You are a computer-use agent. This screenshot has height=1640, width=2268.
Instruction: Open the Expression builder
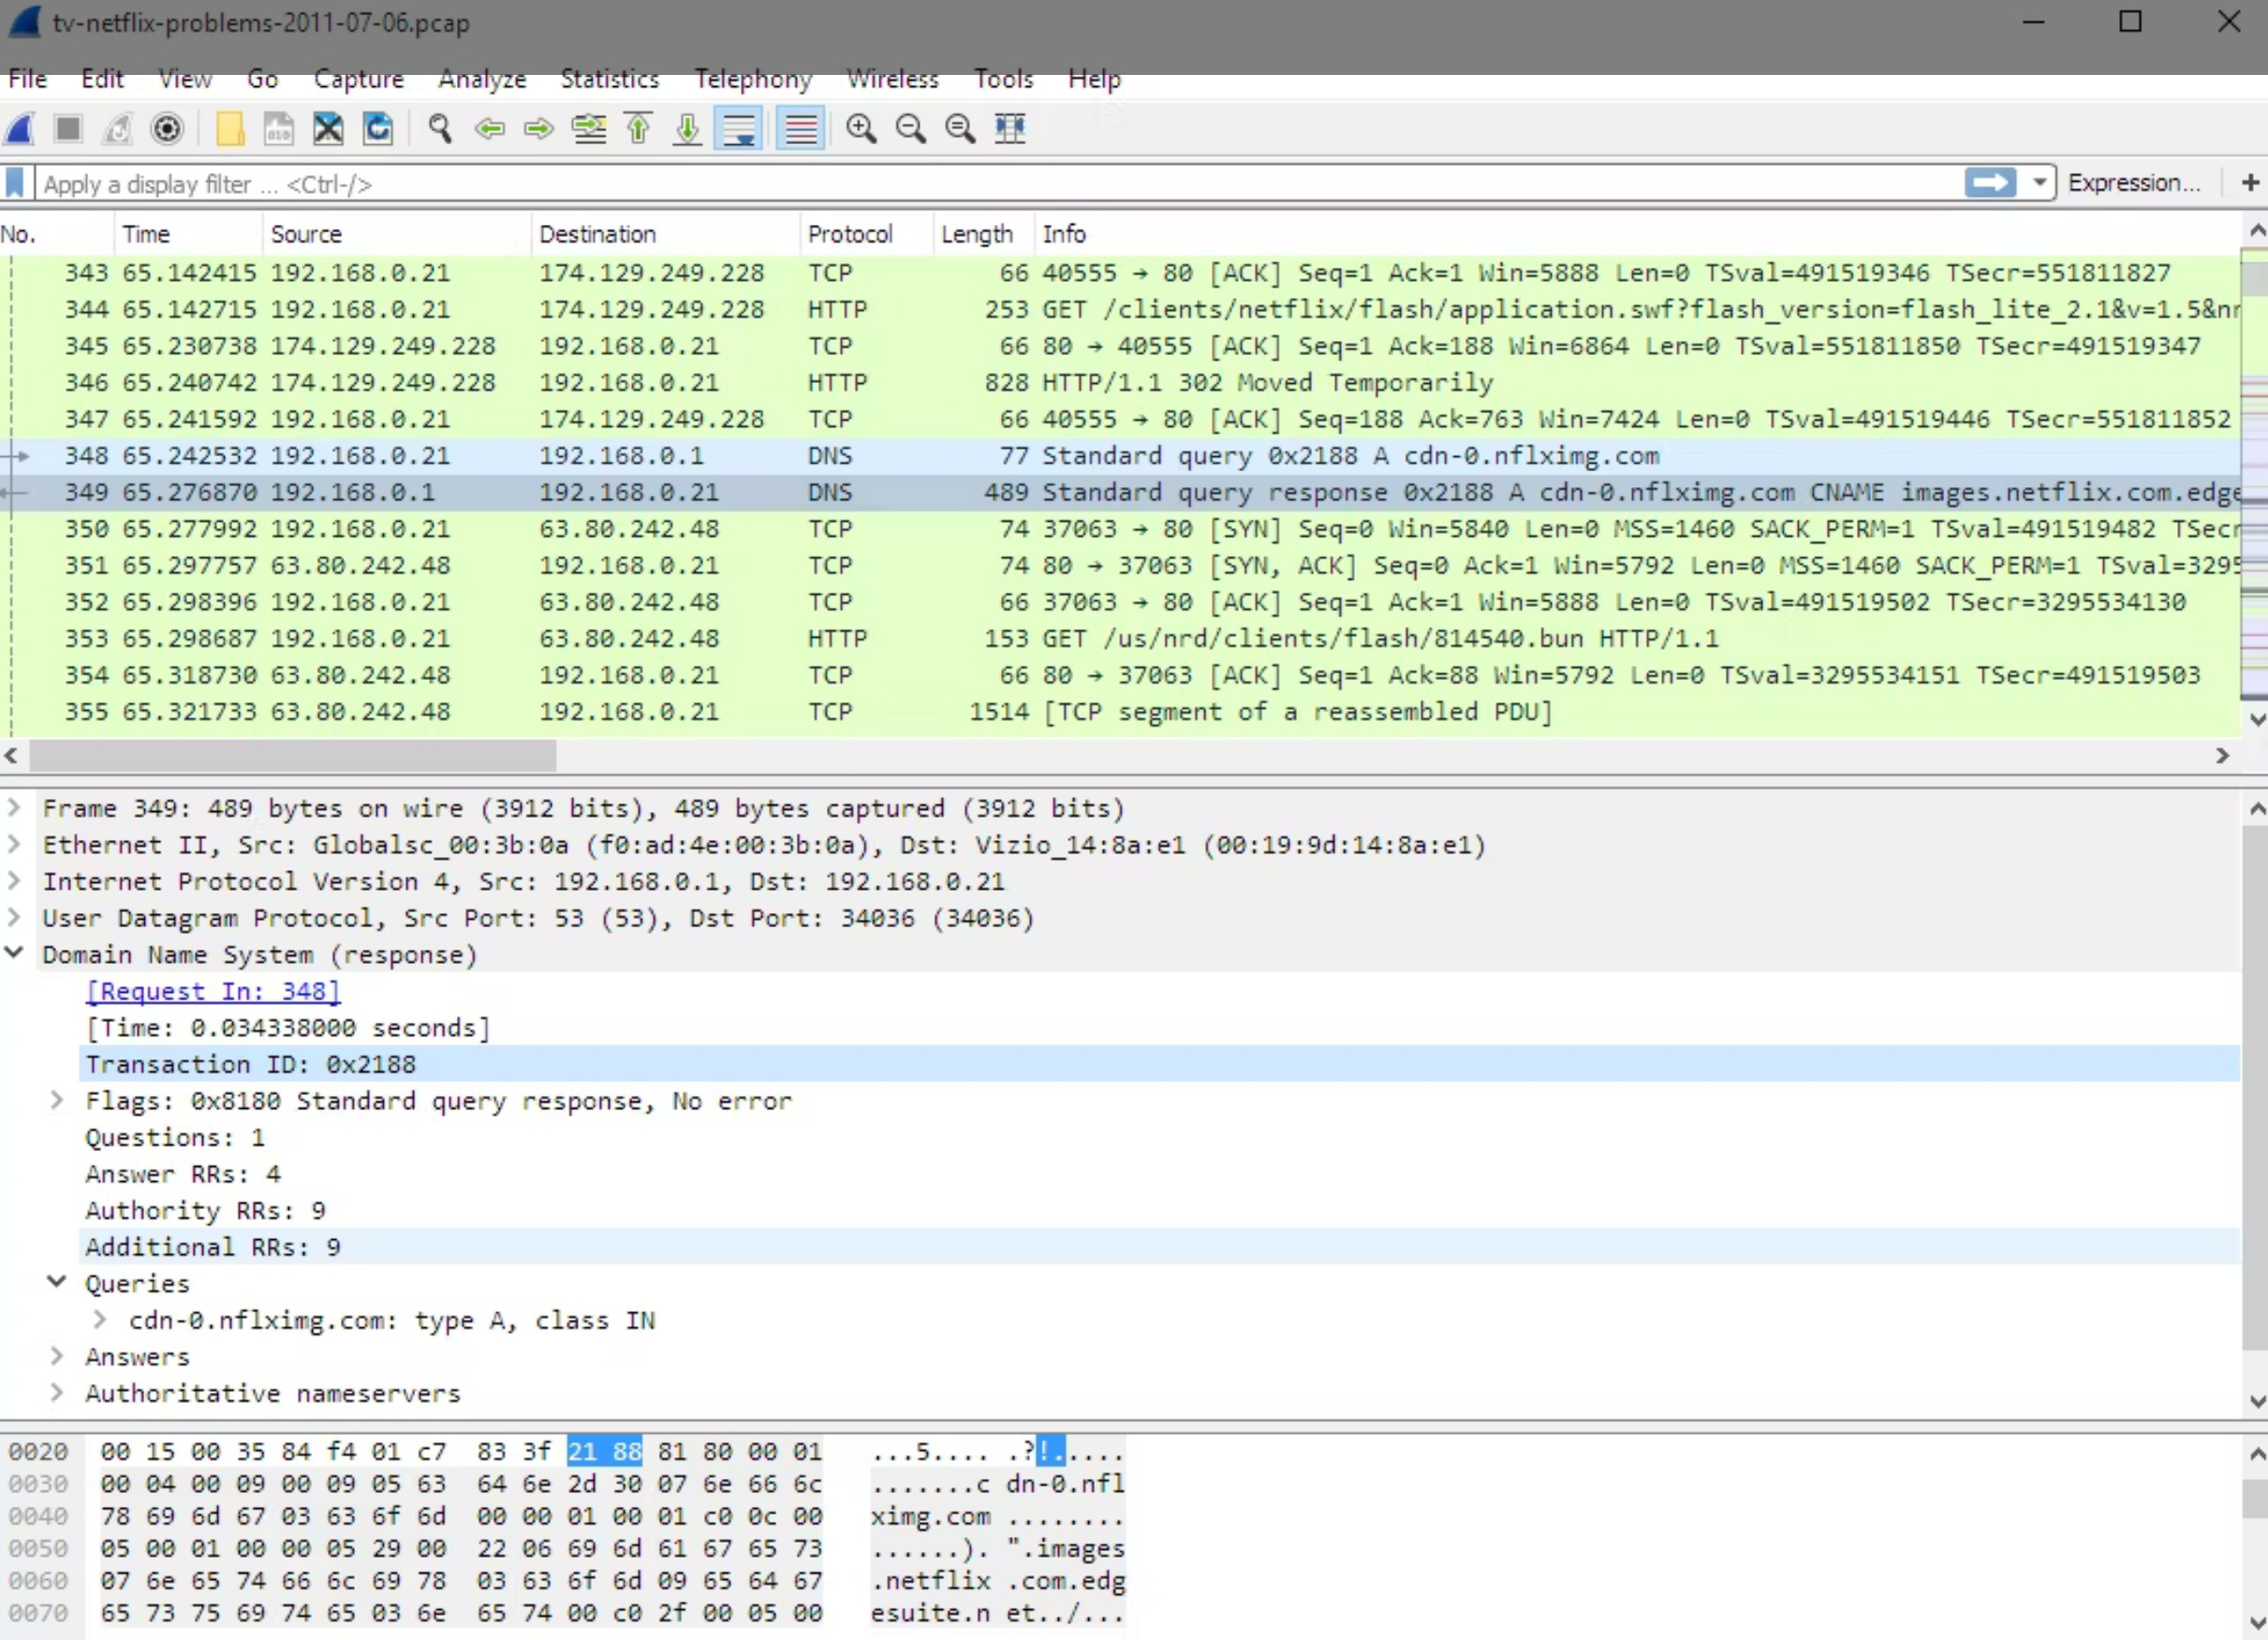2134,183
